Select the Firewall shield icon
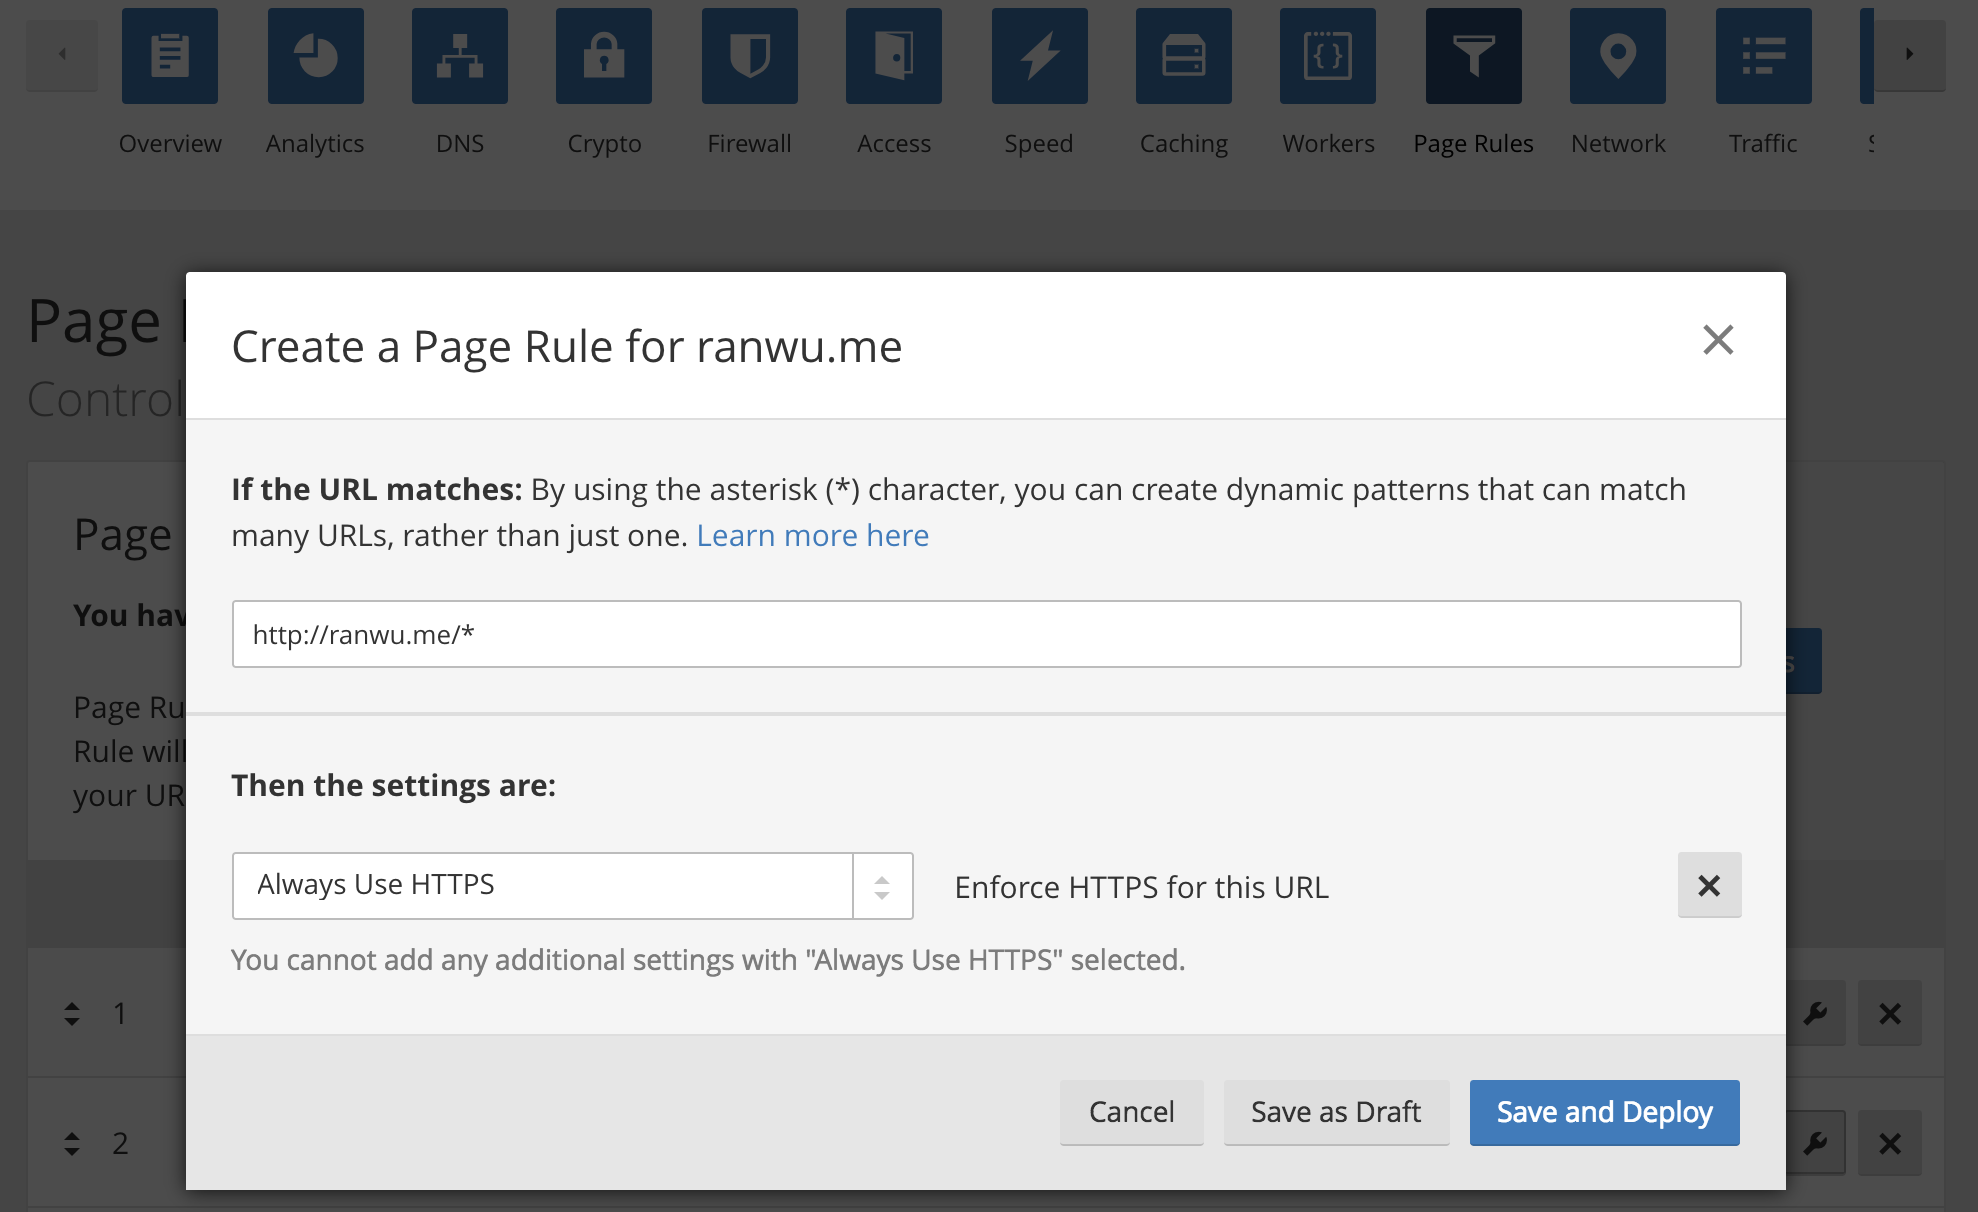The image size is (1978, 1212). pyautogui.click(x=749, y=56)
